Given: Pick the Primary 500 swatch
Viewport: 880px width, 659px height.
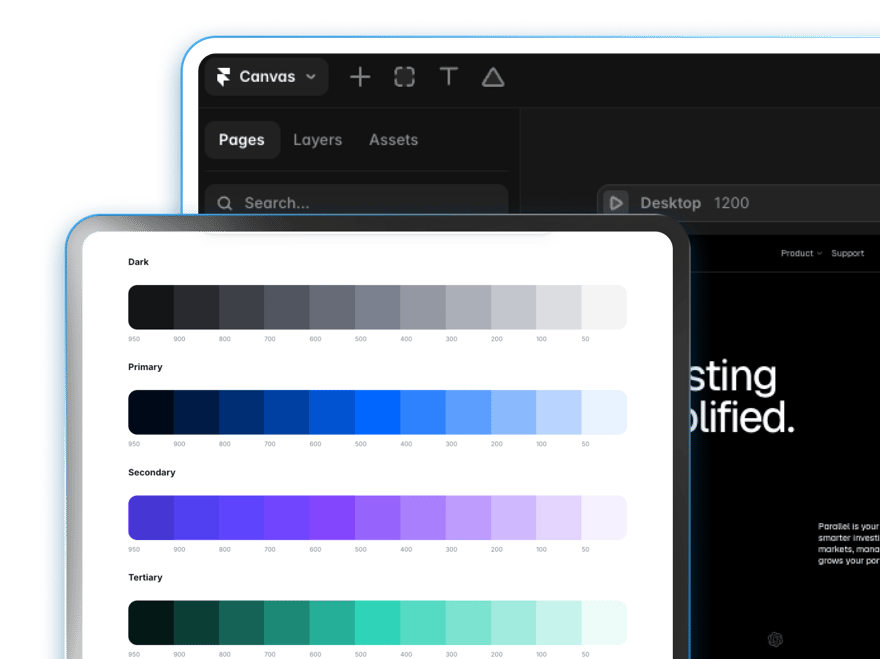Looking at the screenshot, I should point(378,412).
